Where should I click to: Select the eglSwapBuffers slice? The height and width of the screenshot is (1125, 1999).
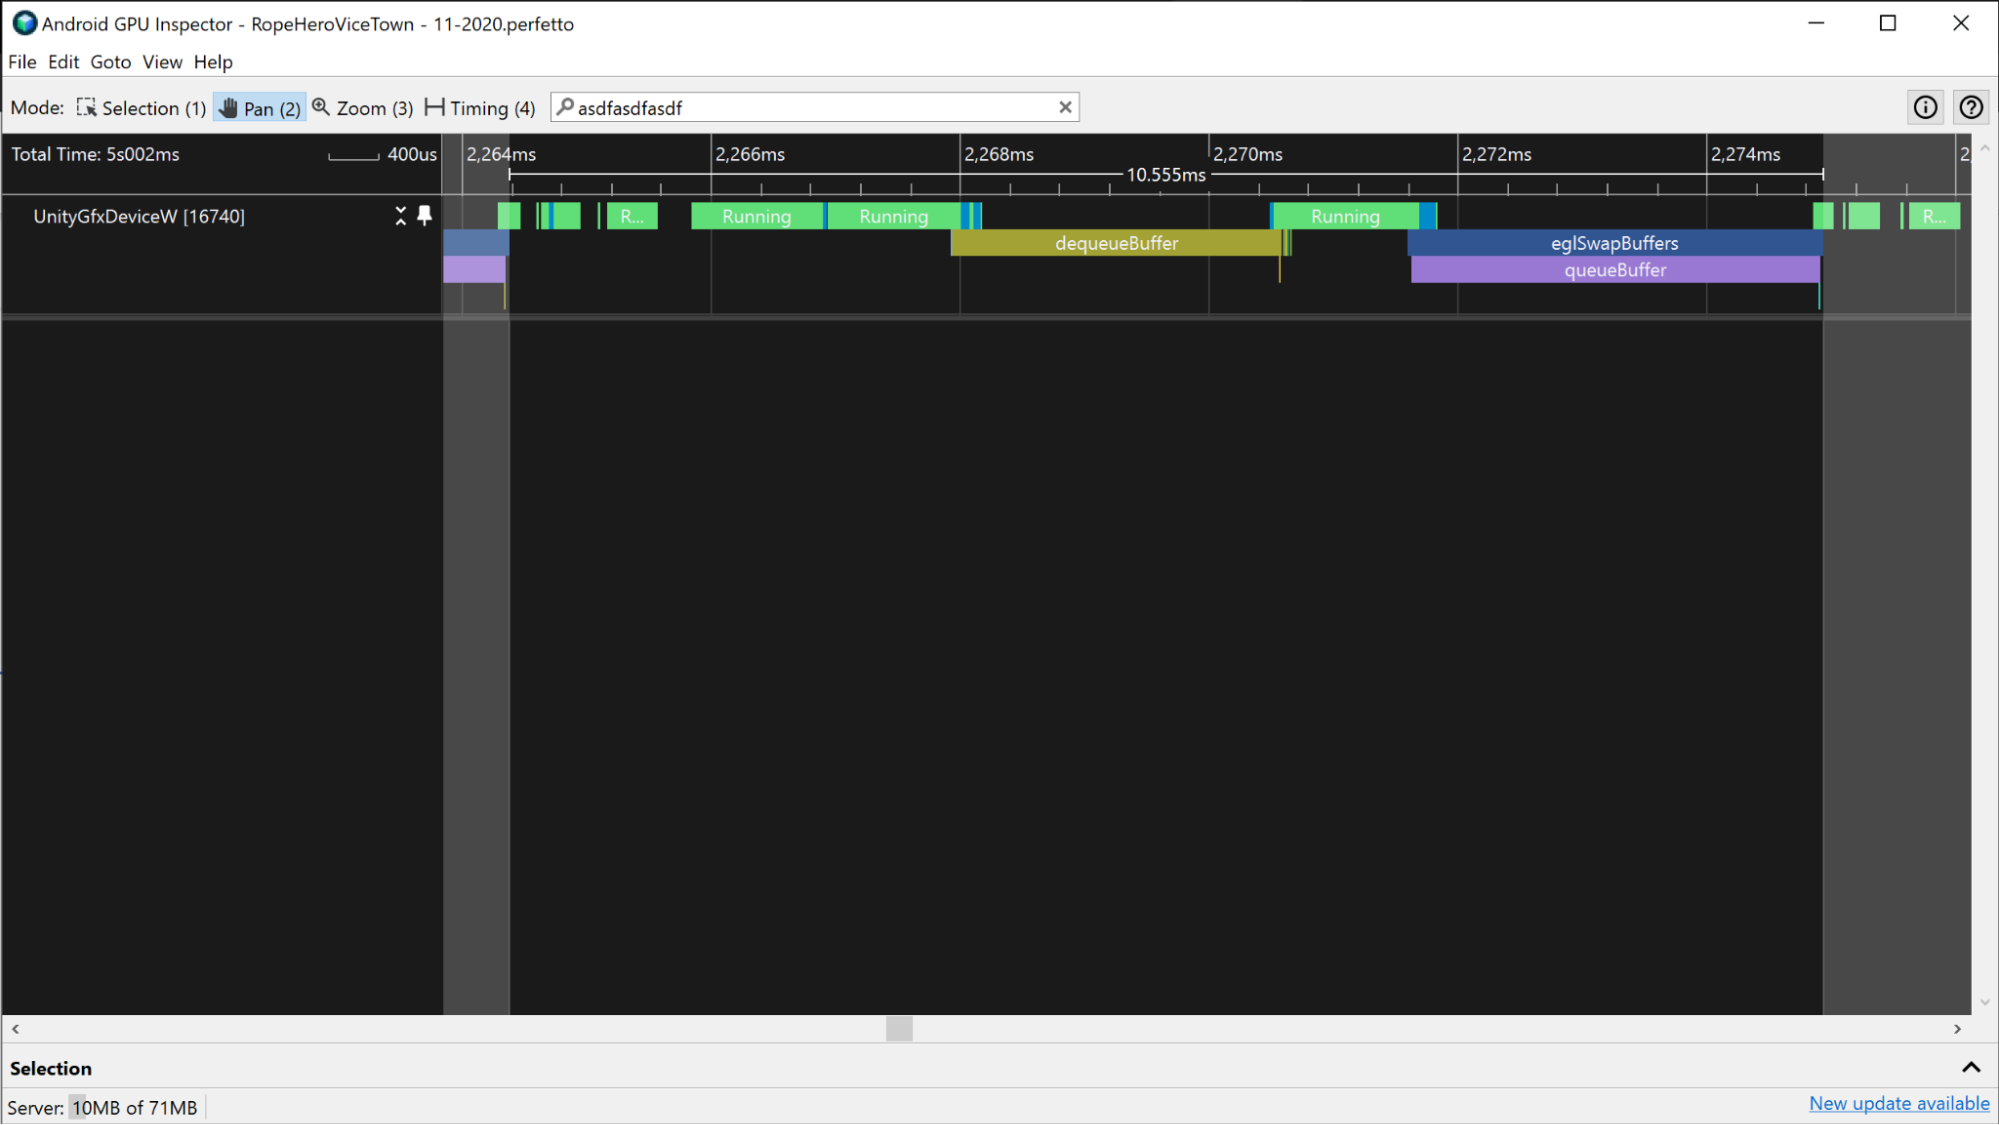(1614, 243)
